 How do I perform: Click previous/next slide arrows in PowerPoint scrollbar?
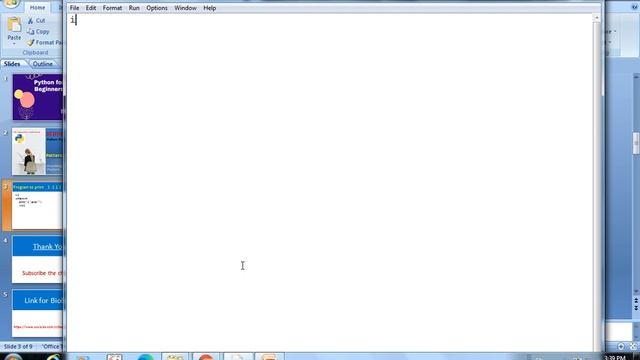click(x=636, y=304)
